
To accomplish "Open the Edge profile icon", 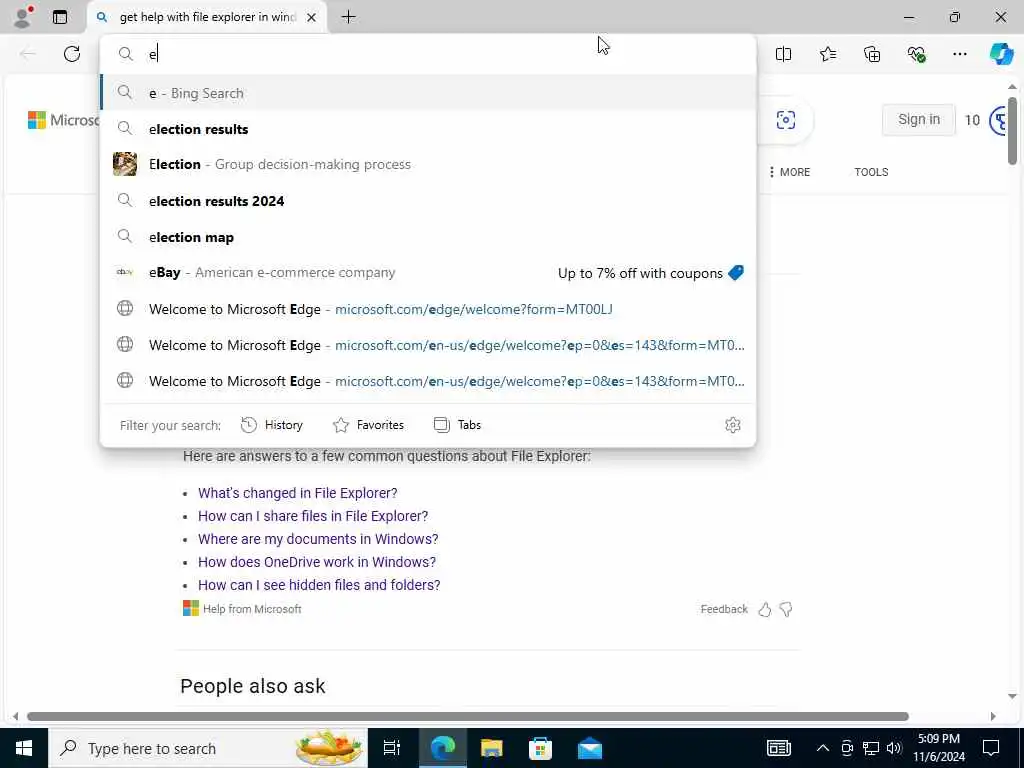I will (x=22, y=17).
